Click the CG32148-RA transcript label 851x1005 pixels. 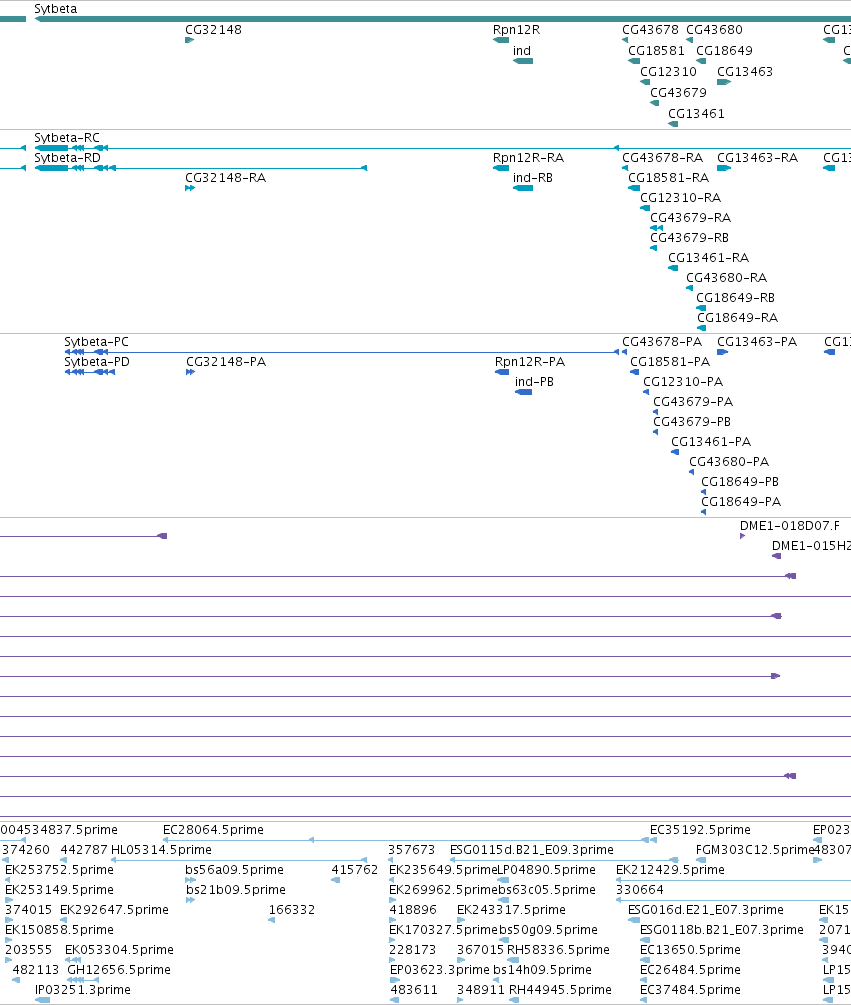point(226,178)
